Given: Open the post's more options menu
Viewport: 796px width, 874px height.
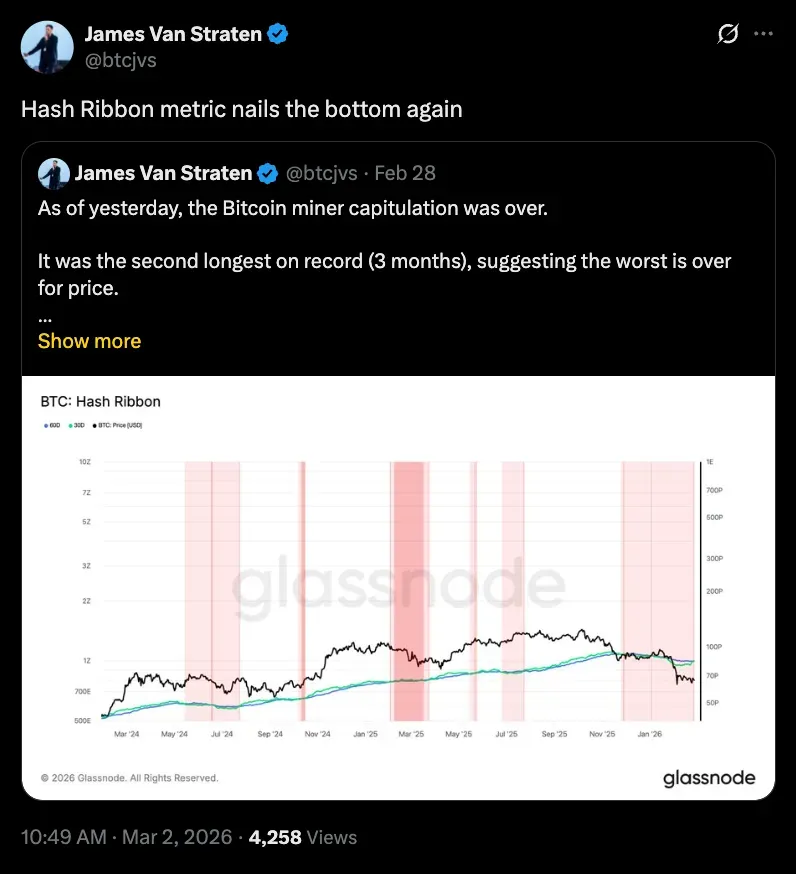Looking at the screenshot, I should tap(763, 34).
